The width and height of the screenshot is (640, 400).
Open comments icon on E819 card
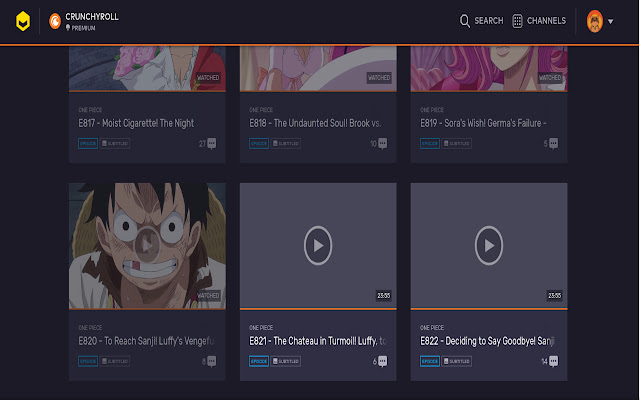(553, 144)
